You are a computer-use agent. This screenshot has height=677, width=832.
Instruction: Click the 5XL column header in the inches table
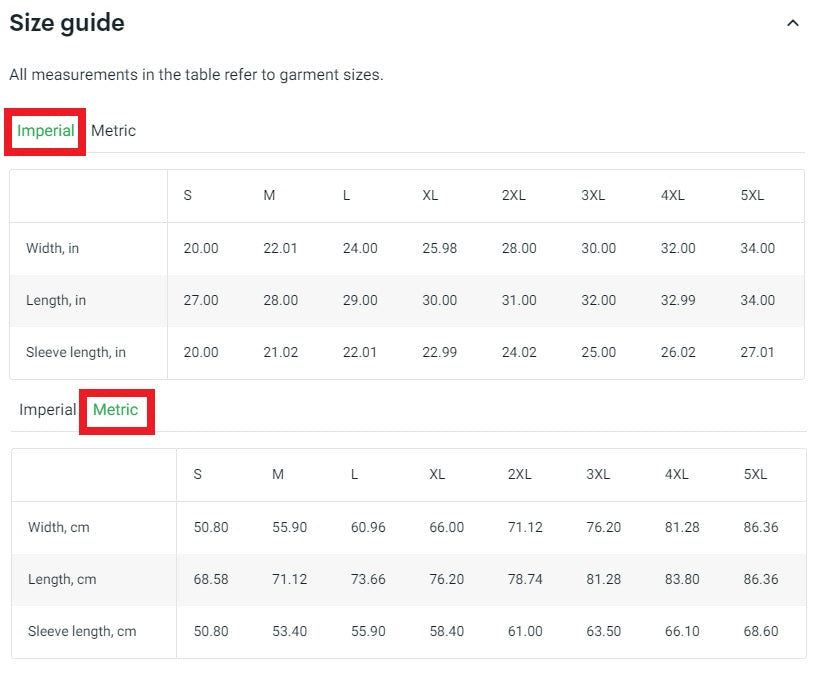pos(752,196)
